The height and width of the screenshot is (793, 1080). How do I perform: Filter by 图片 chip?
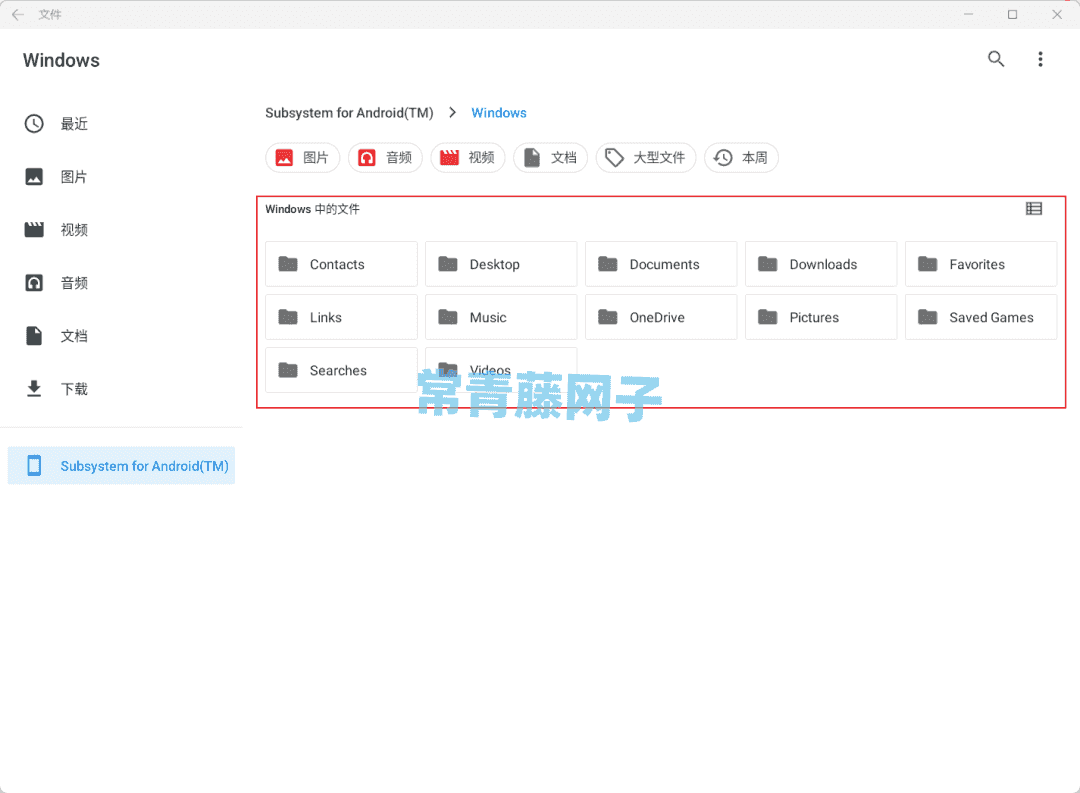pyautogui.click(x=302, y=158)
